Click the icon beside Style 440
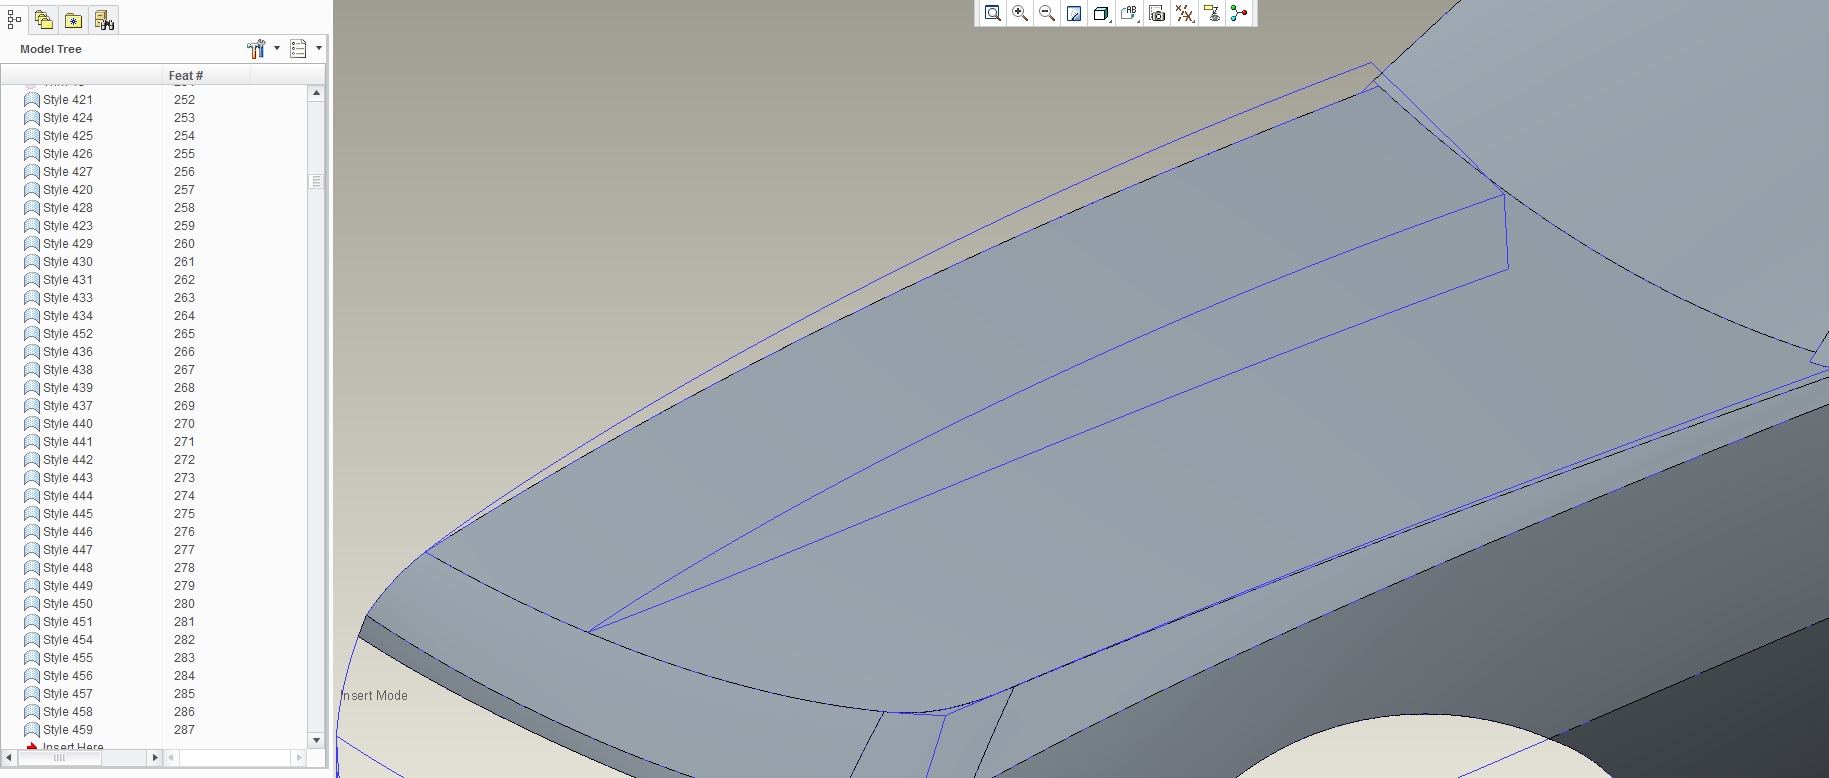The image size is (1829, 778). click(x=32, y=424)
